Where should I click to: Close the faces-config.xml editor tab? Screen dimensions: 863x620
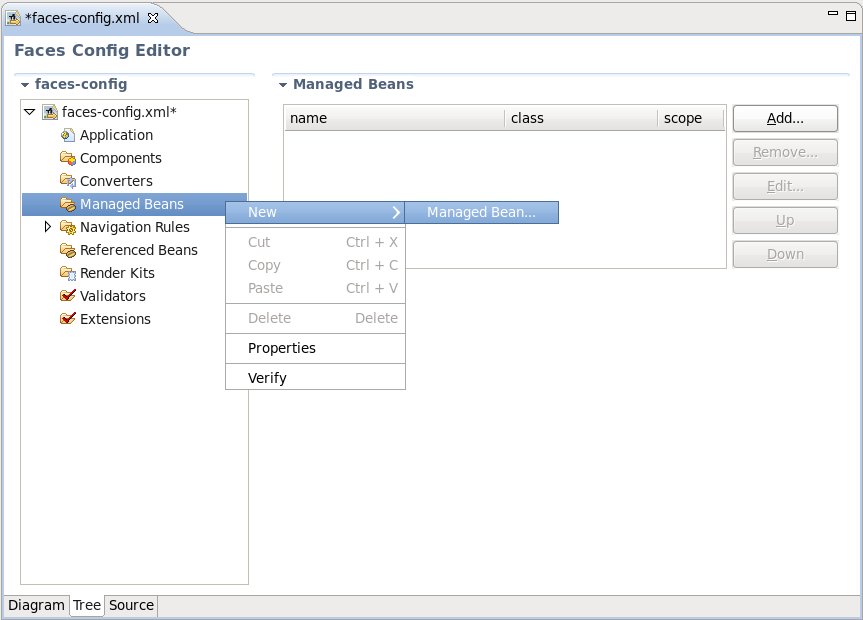tap(153, 18)
